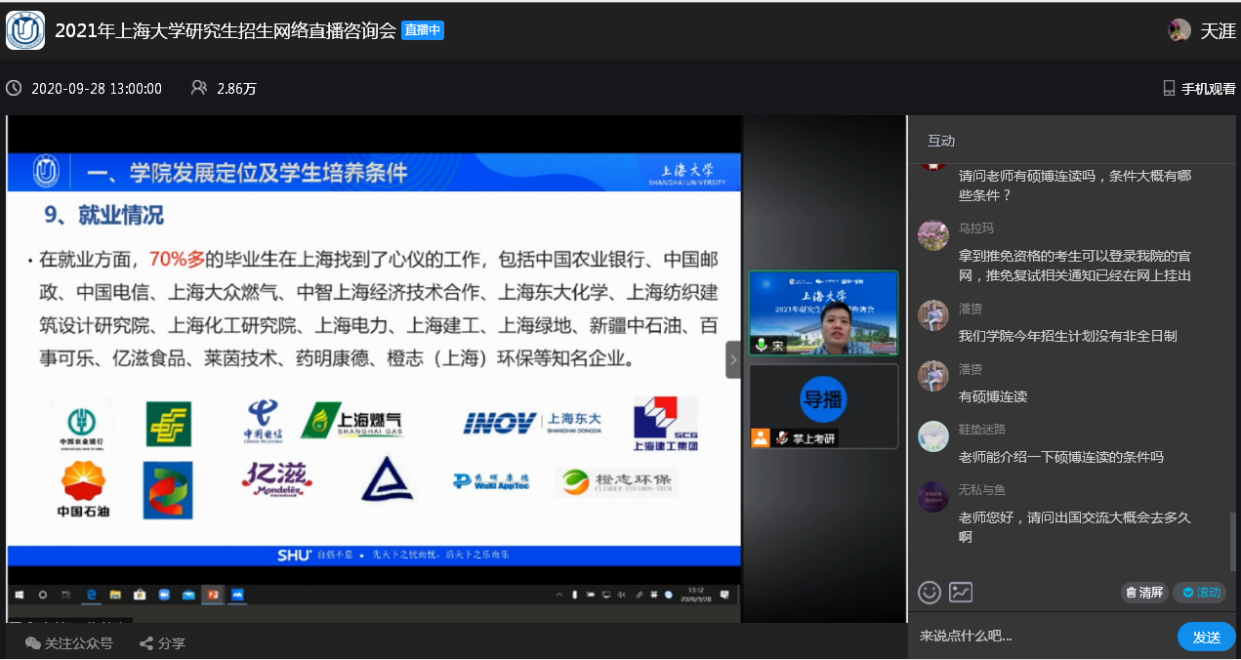Click the 橙志环保 logo on the slide
Viewport: 1241px width, 660px height.
[616, 483]
